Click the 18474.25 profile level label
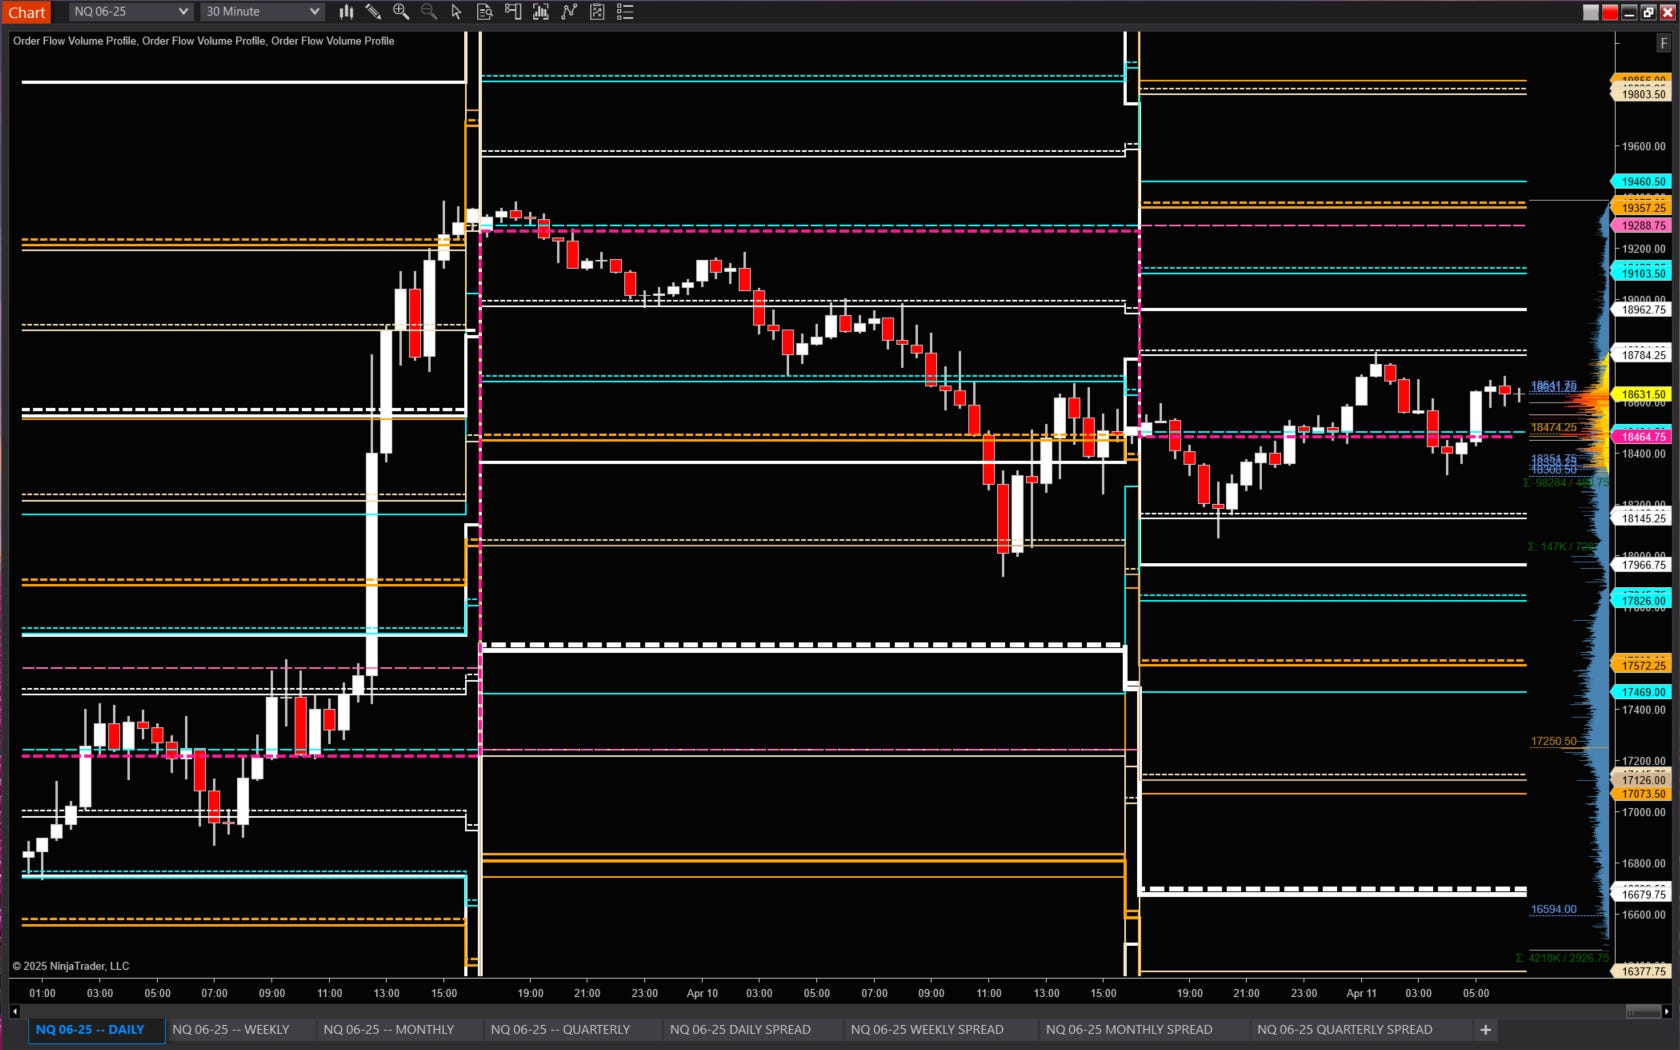Viewport: 1680px width, 1050px height. click(x=1553, y=427)
